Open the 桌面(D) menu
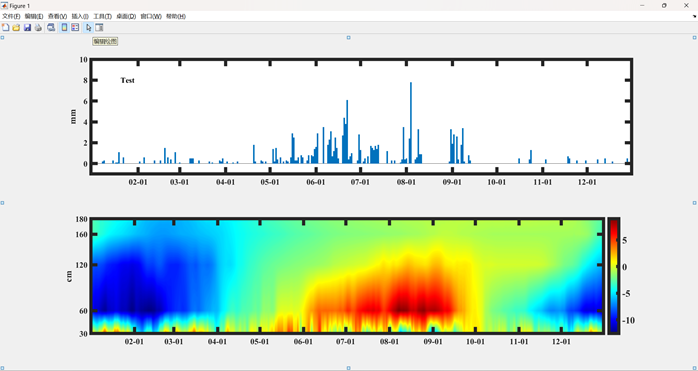 126,16
